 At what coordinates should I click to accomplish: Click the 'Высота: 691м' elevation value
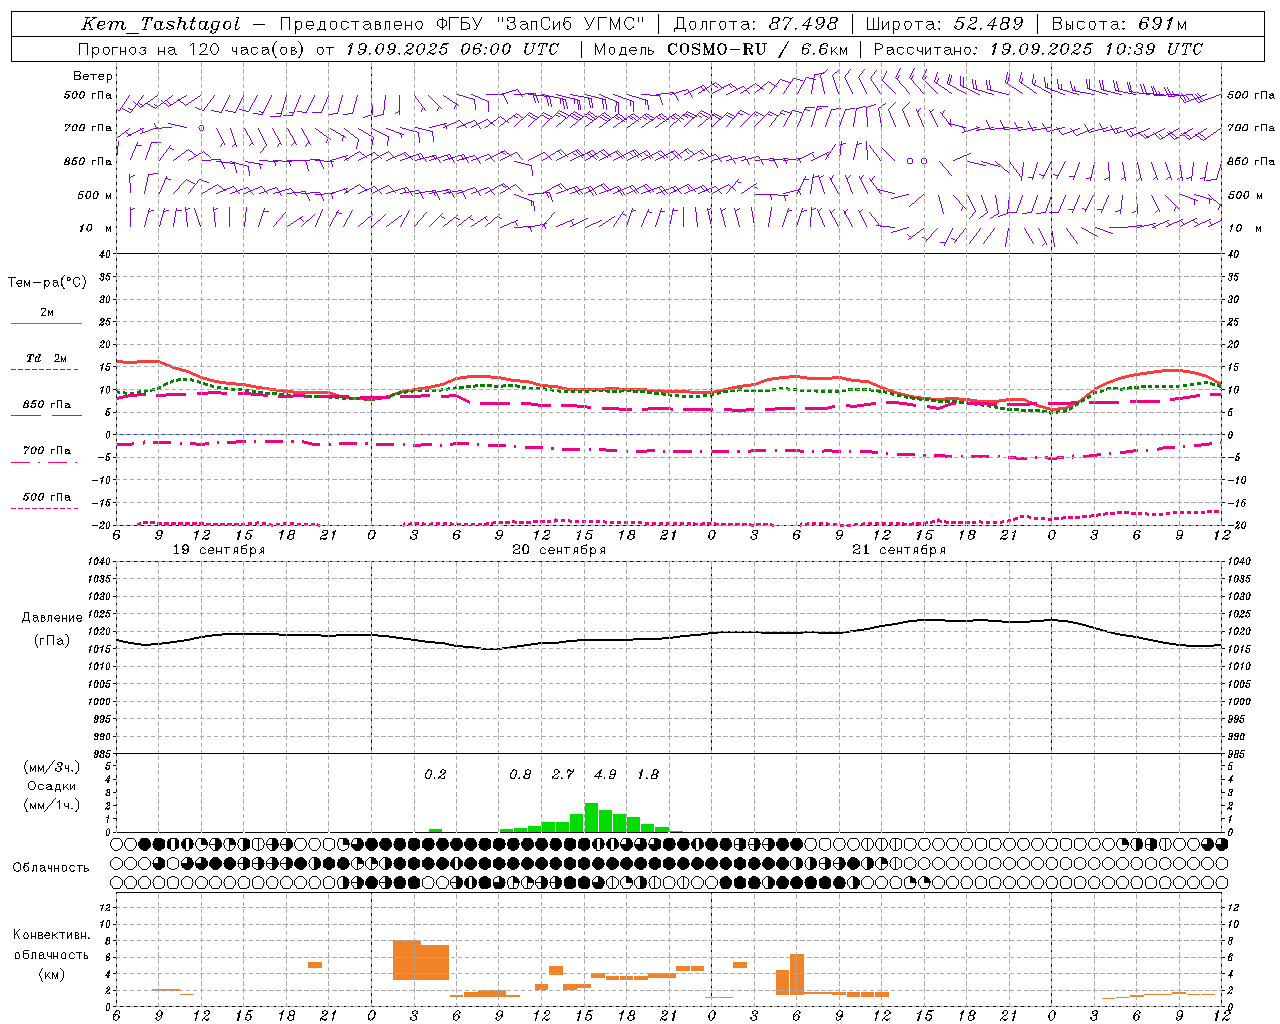[x=1119, y=24]
